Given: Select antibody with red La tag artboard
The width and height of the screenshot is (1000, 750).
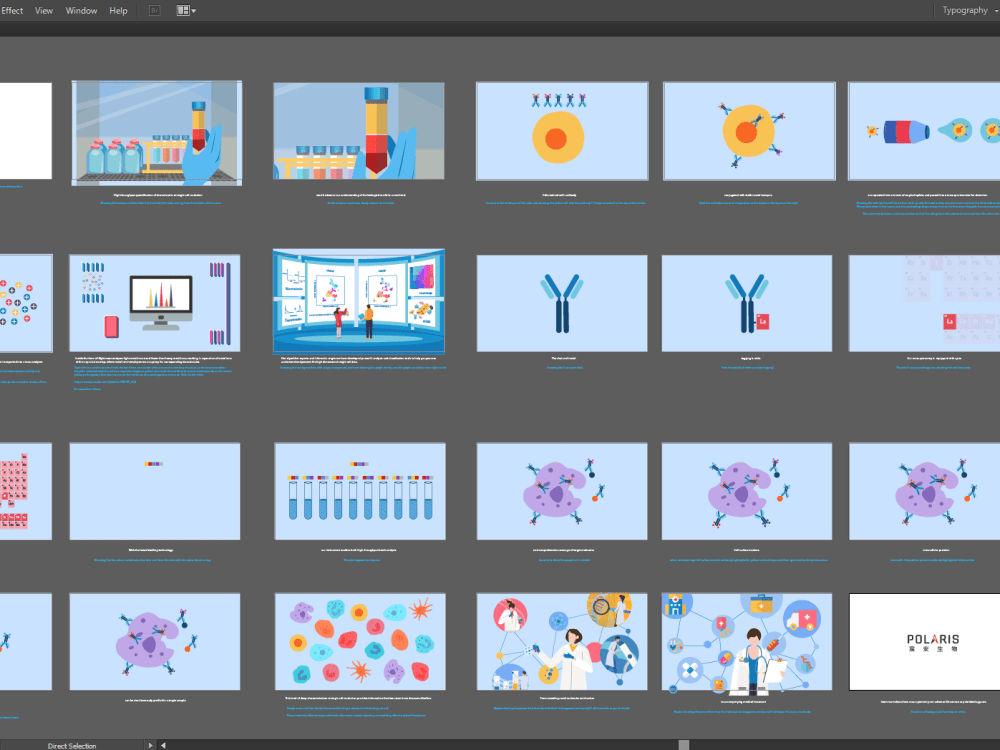Looking at the screenshot, I should (x=747, y=303).
